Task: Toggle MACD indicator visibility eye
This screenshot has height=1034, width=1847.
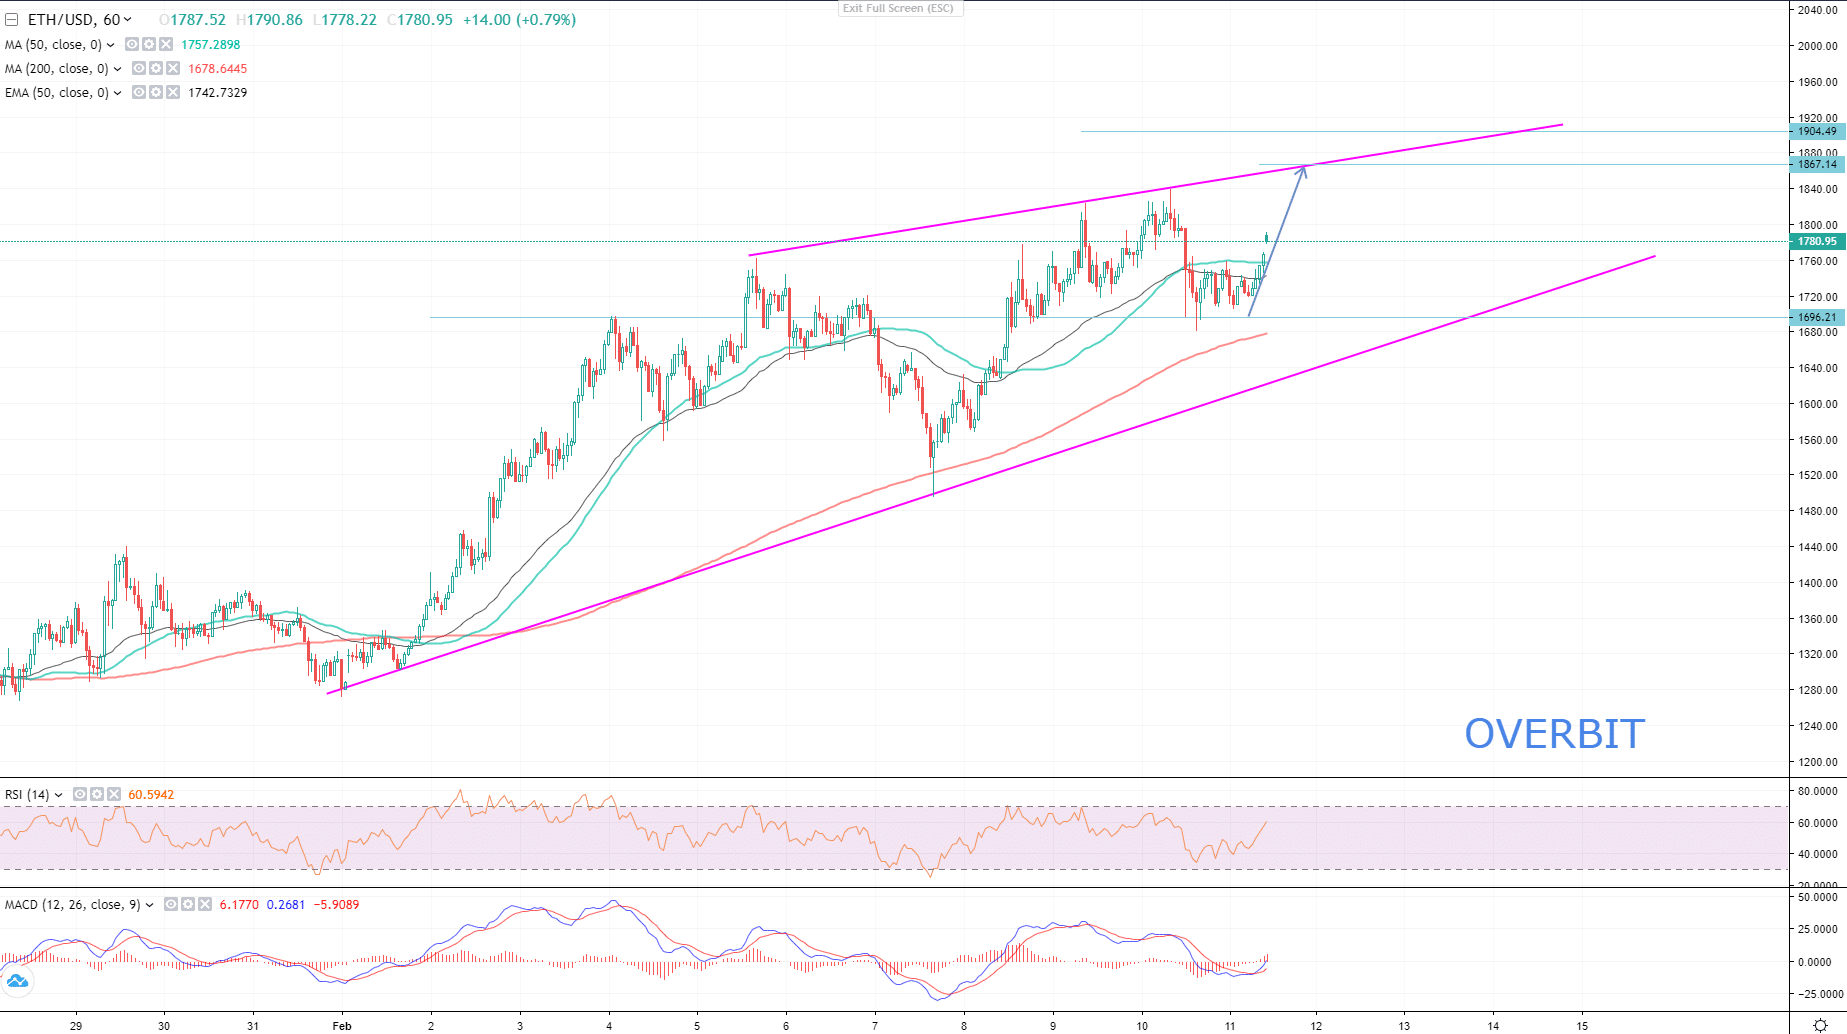Action: coord(171,905)
